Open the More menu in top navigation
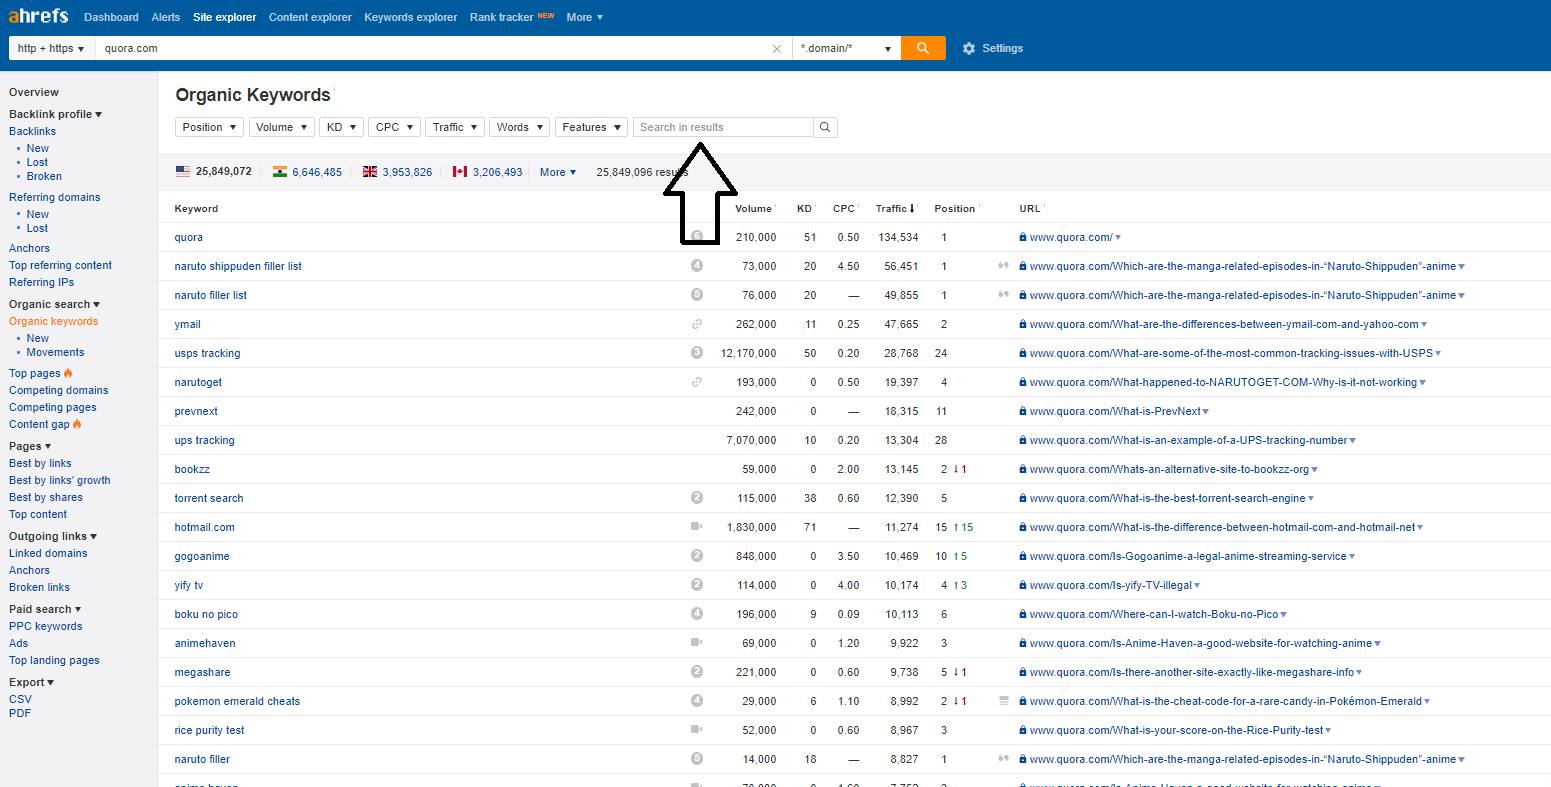1551x787 pixels. [x=584, y=17]
